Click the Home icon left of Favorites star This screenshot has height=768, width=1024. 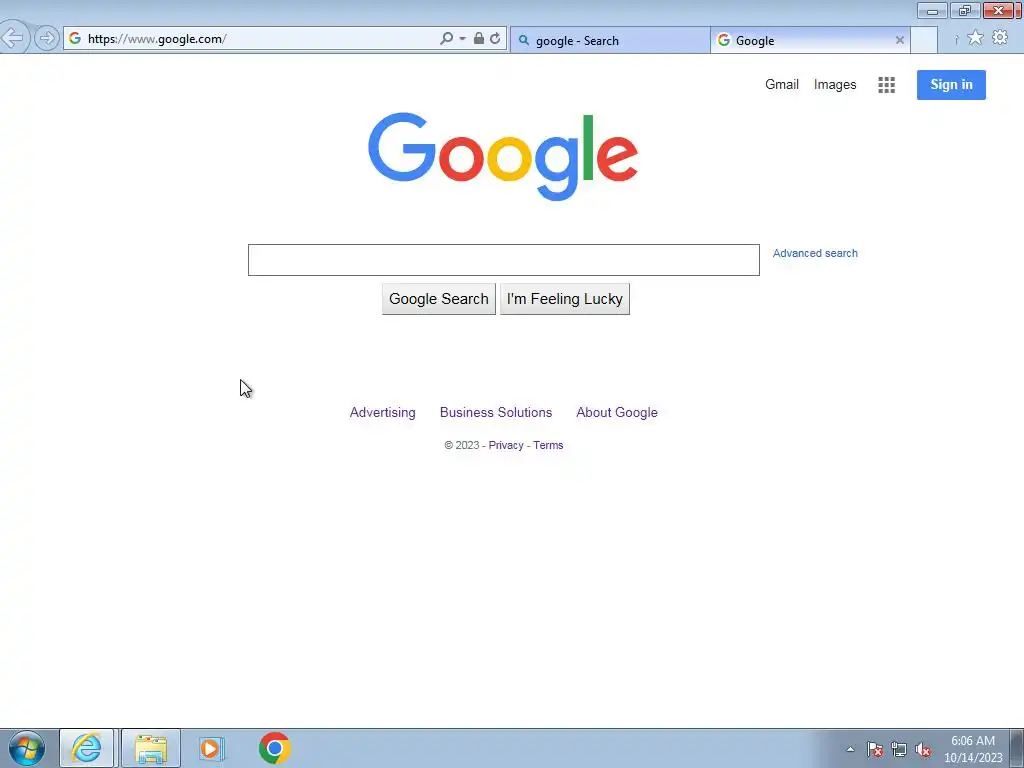tap(956, 39)
